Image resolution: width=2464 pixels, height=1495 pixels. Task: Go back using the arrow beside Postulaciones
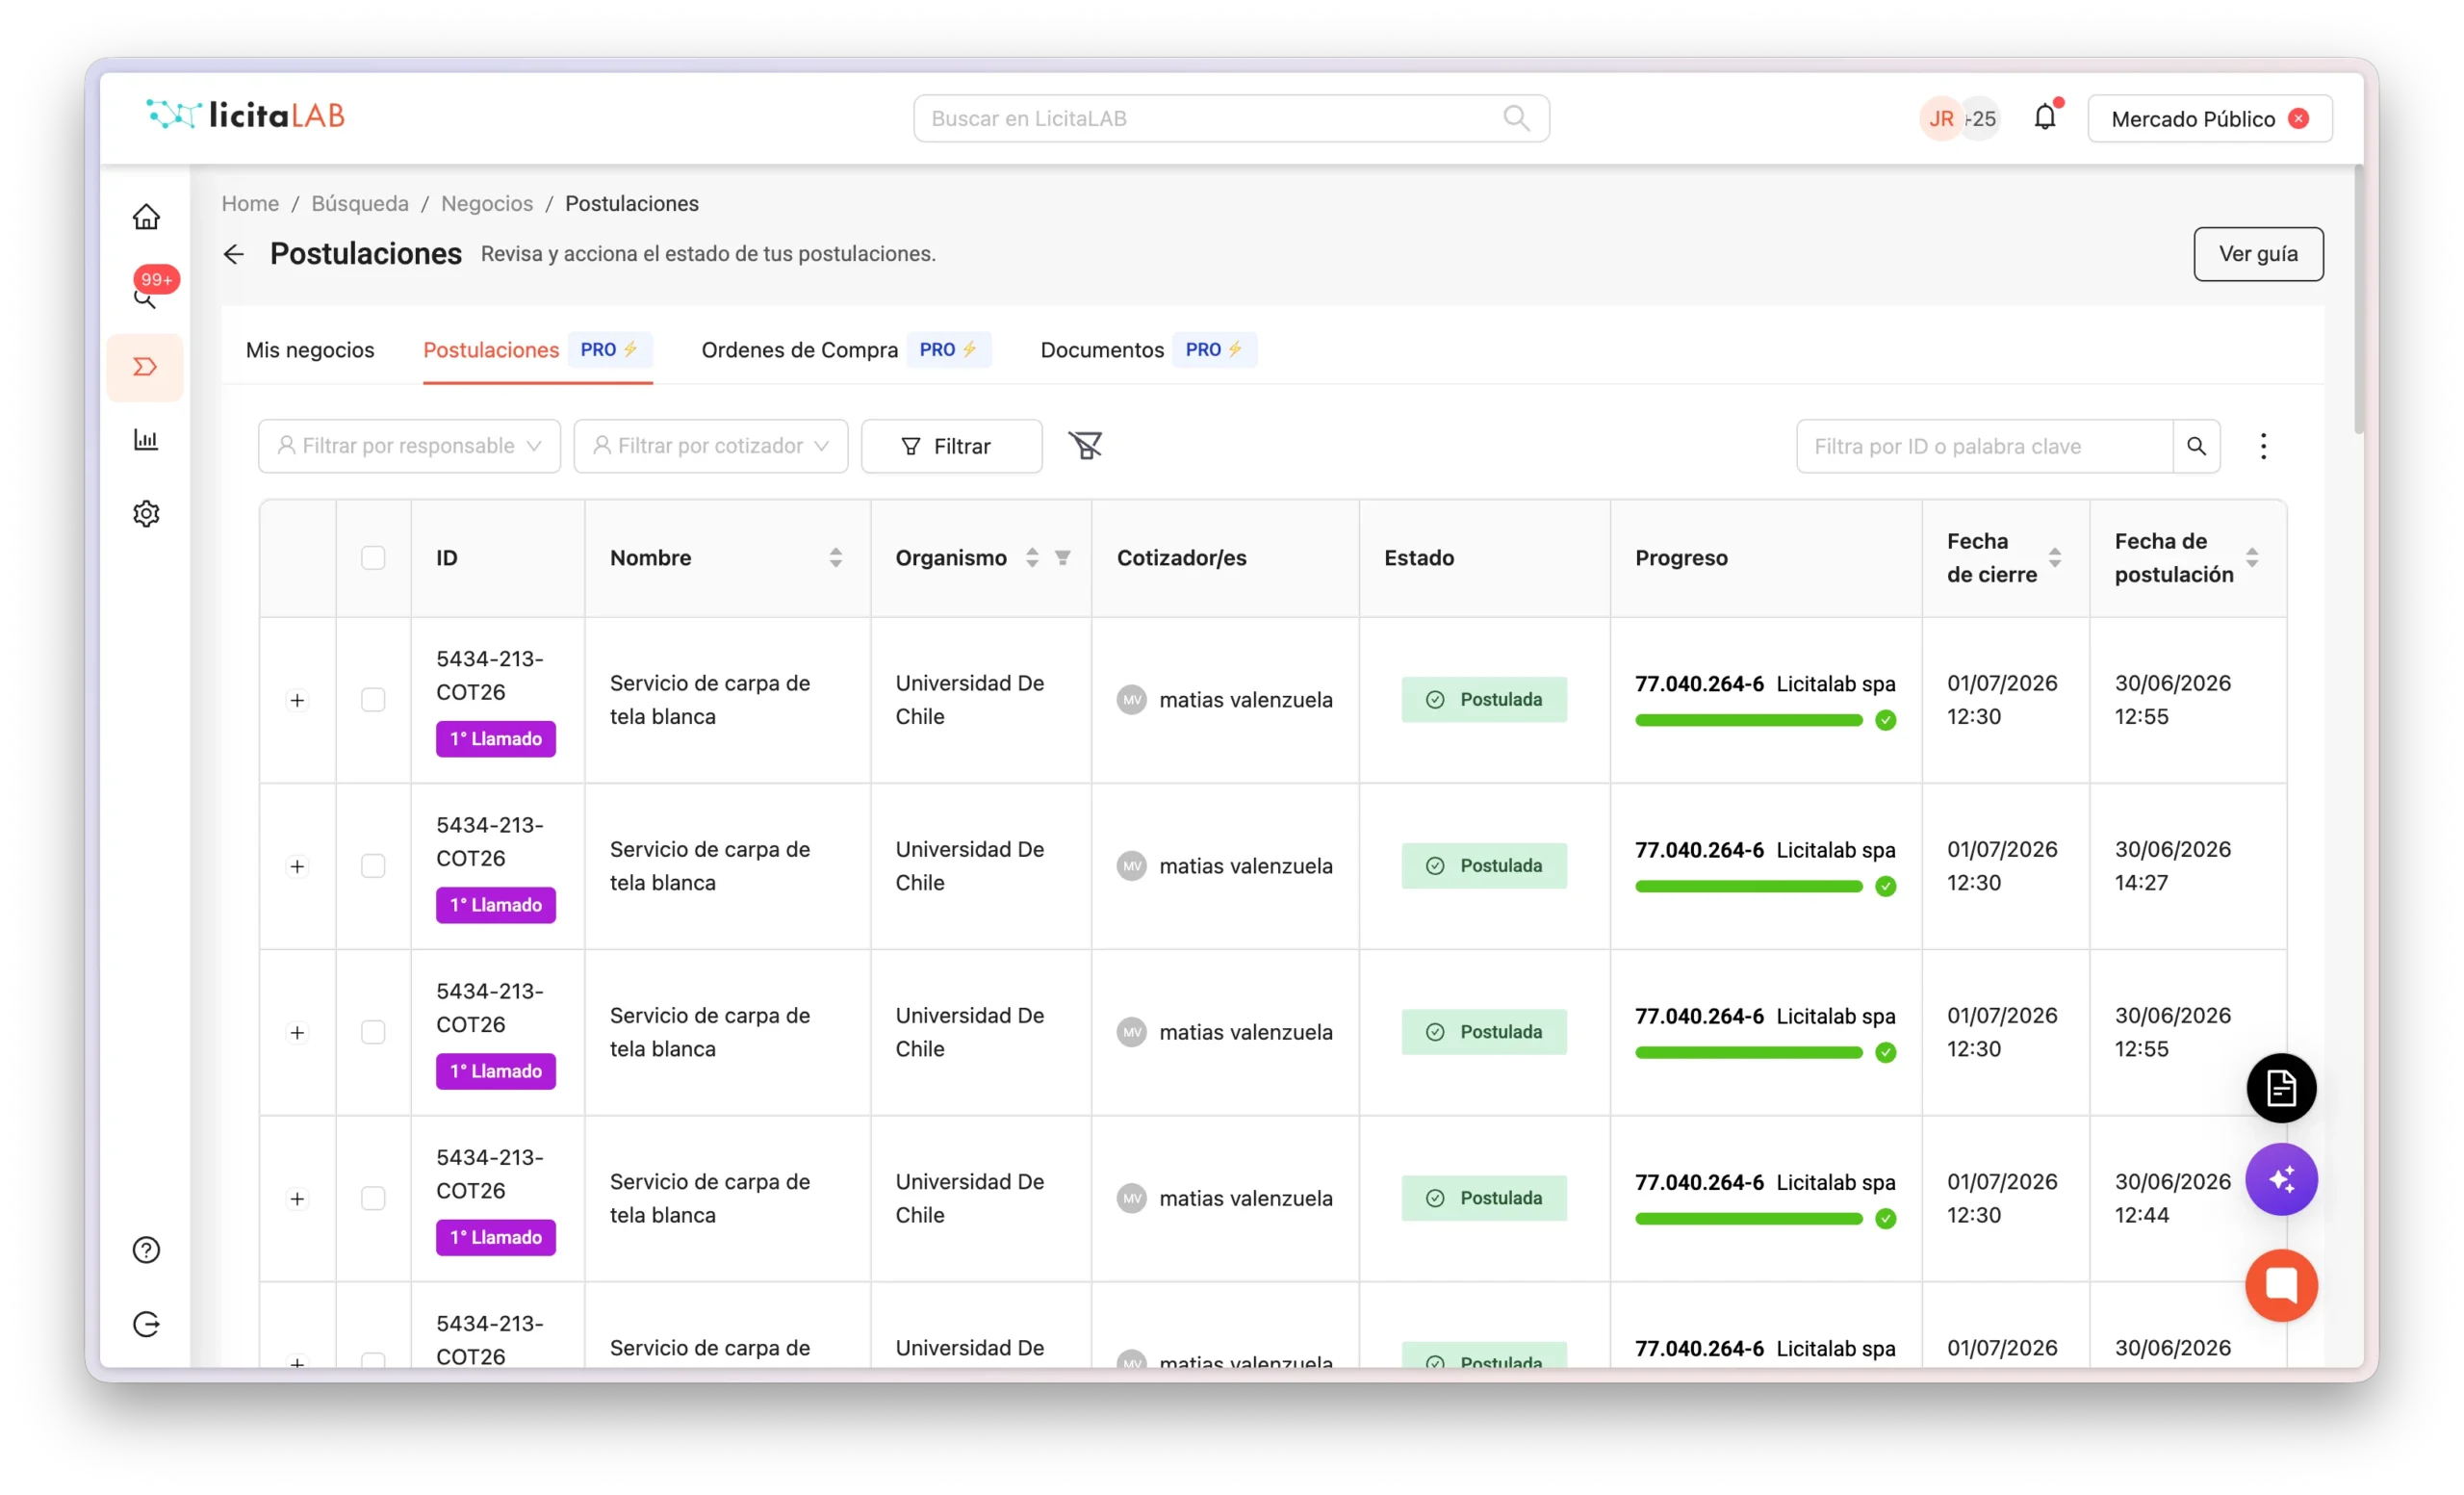pos(234,254)
